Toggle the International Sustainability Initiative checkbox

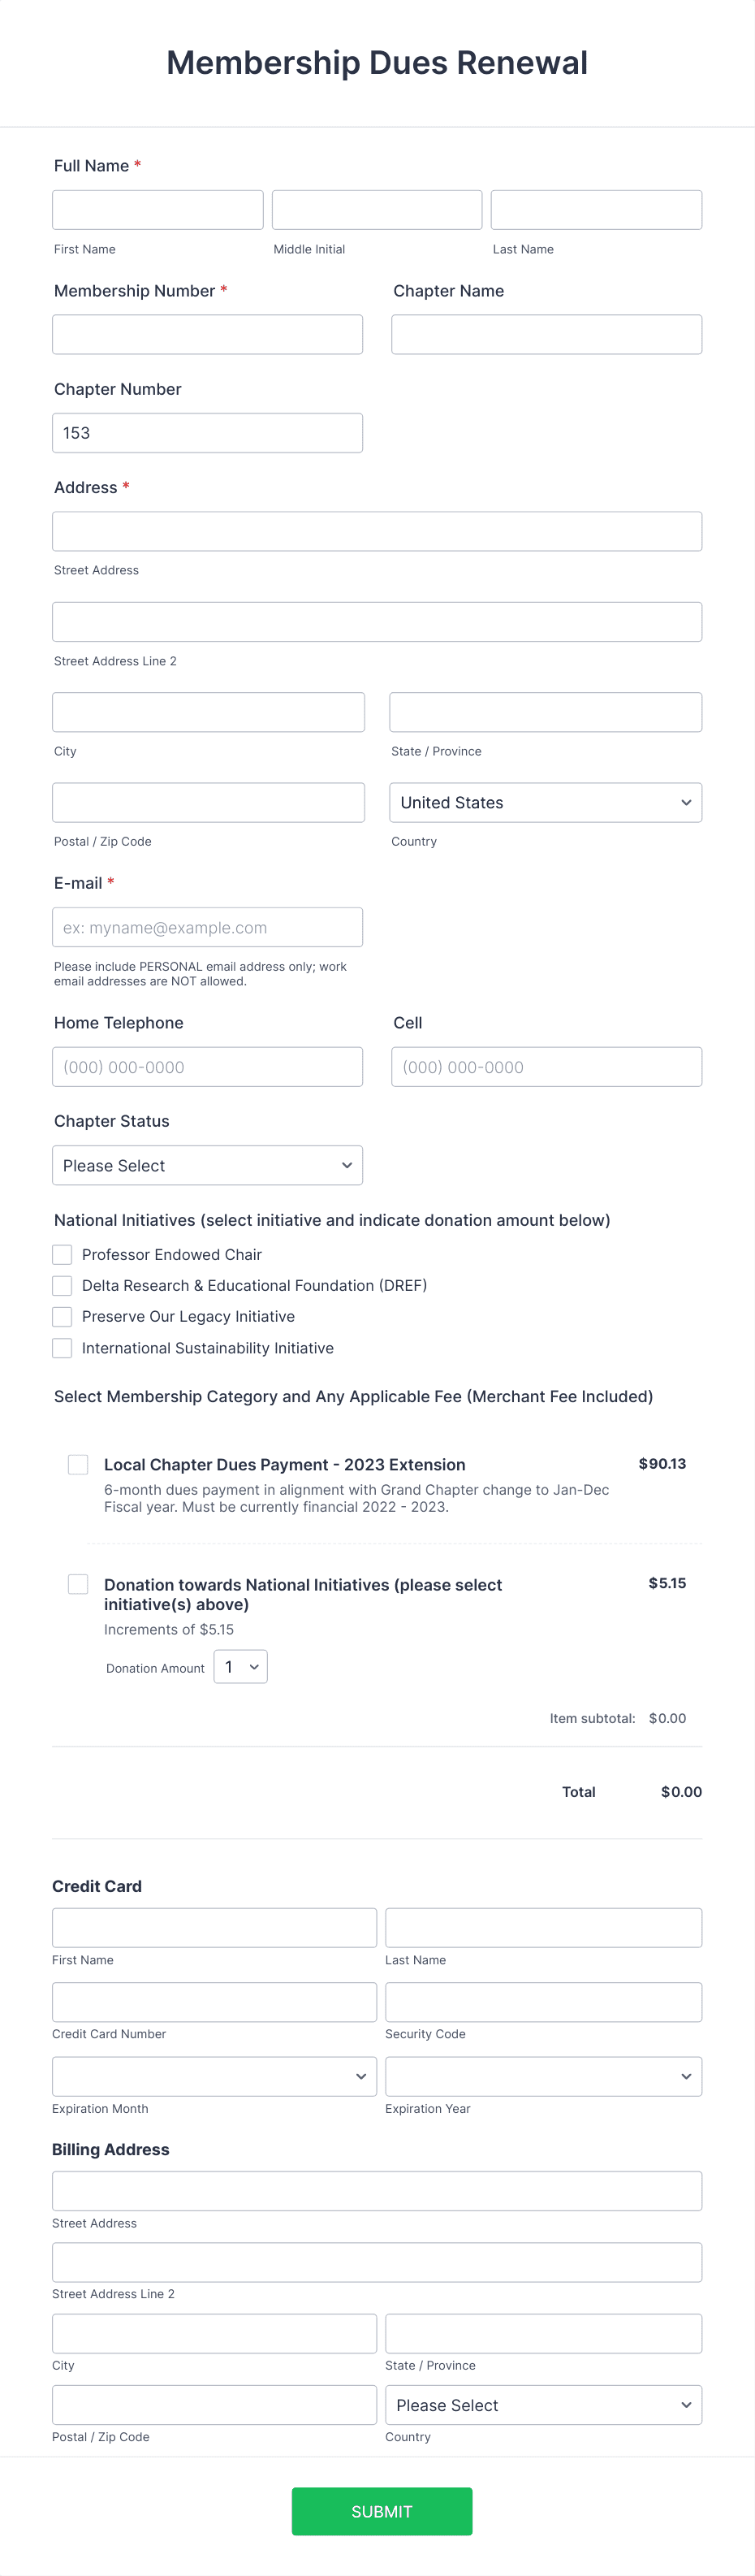pyautogui.click(x=61, y=1347)
